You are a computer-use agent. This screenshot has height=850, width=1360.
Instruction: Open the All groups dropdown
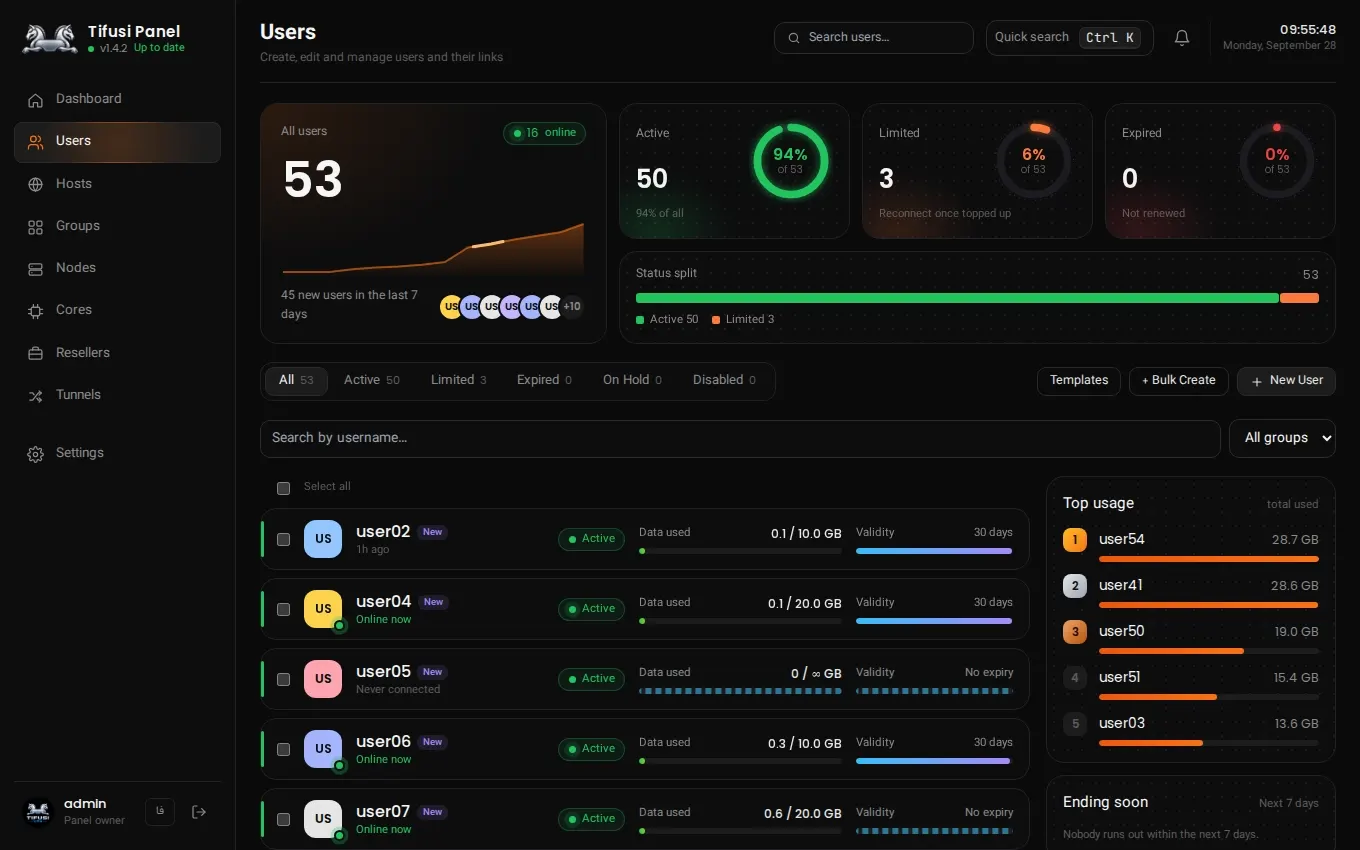point(1282,438)
